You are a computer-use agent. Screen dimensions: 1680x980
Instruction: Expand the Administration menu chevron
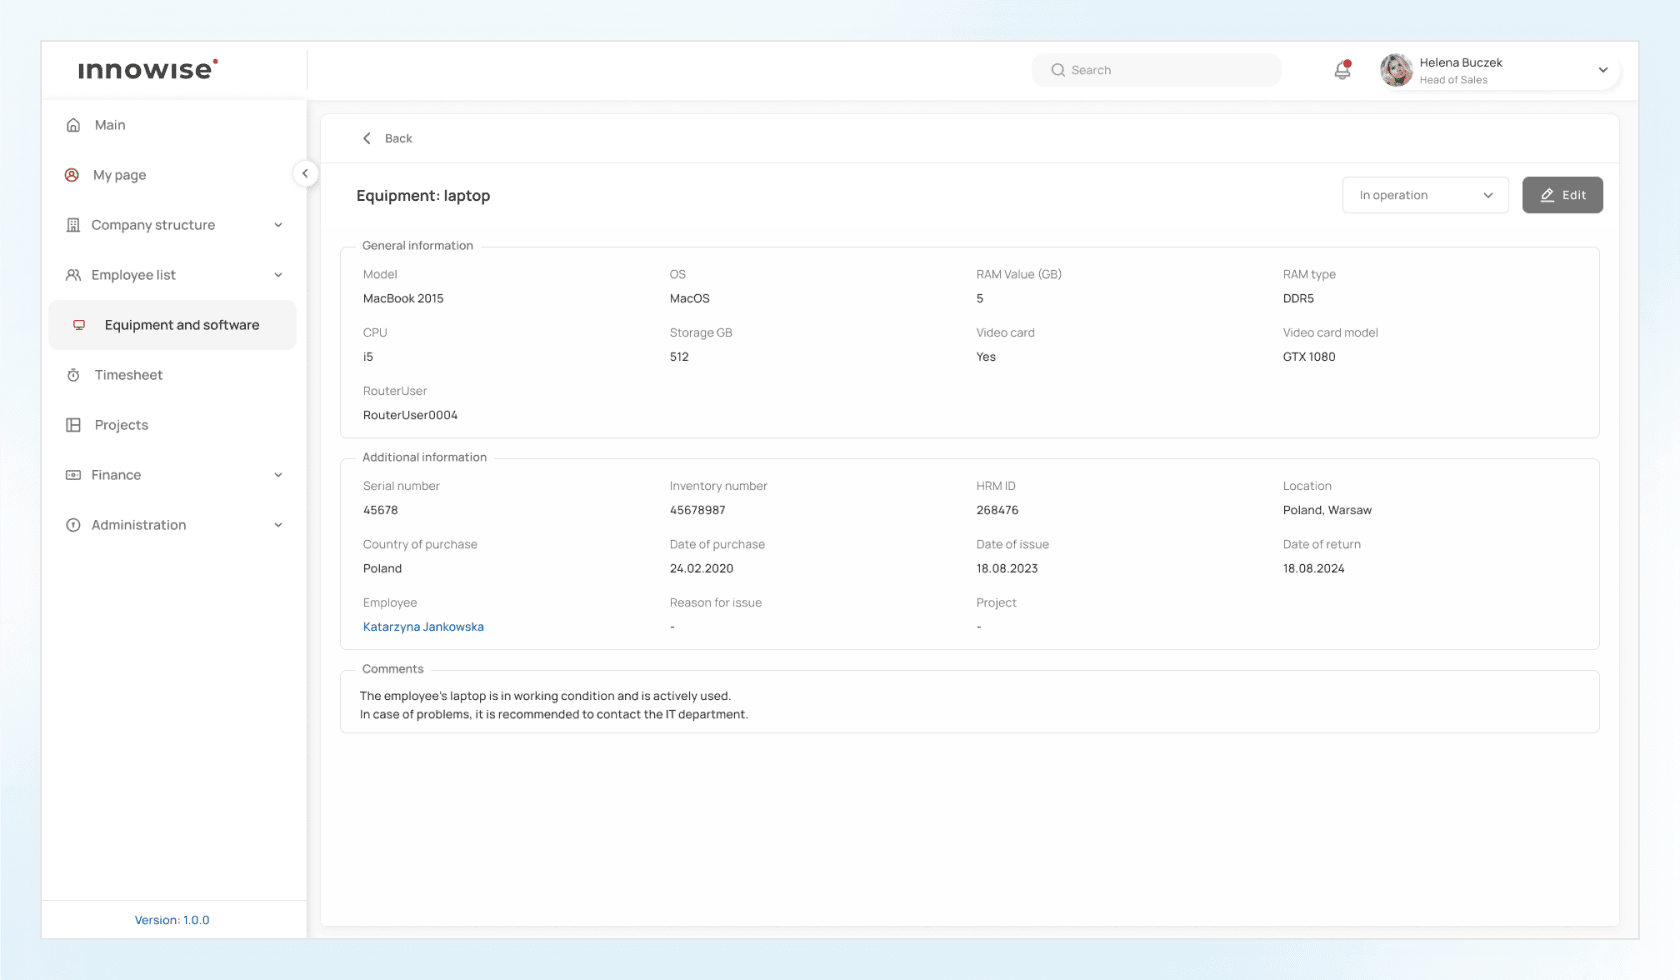click(278, 525)
